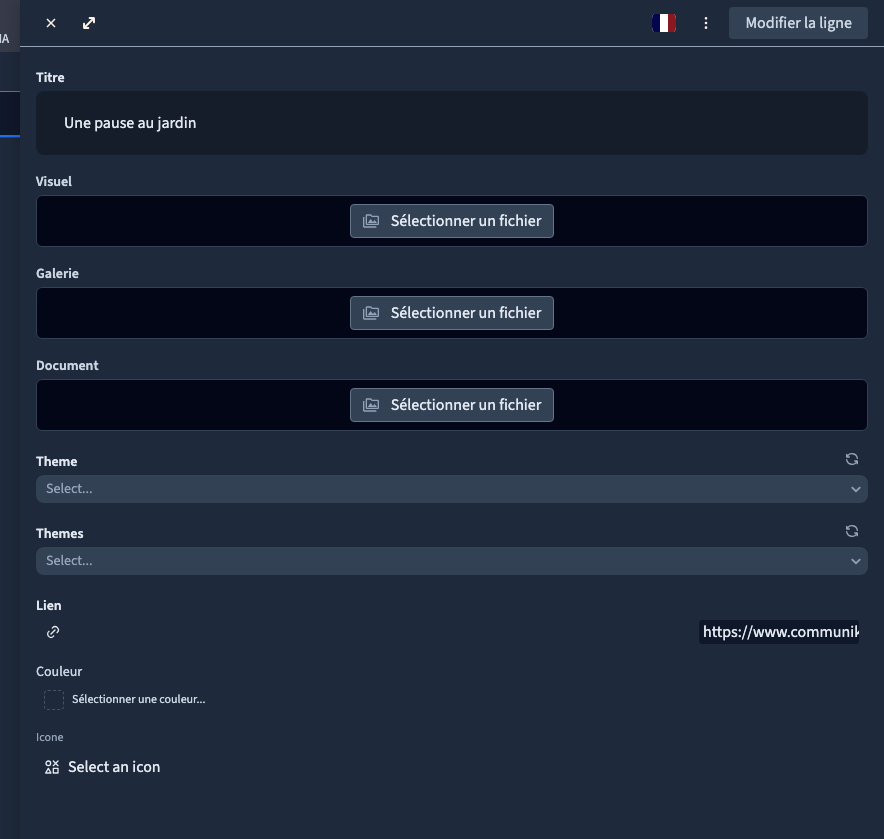Expand panel to full screen
Viewport: 884px width, 839px height.
click(89, 23)
